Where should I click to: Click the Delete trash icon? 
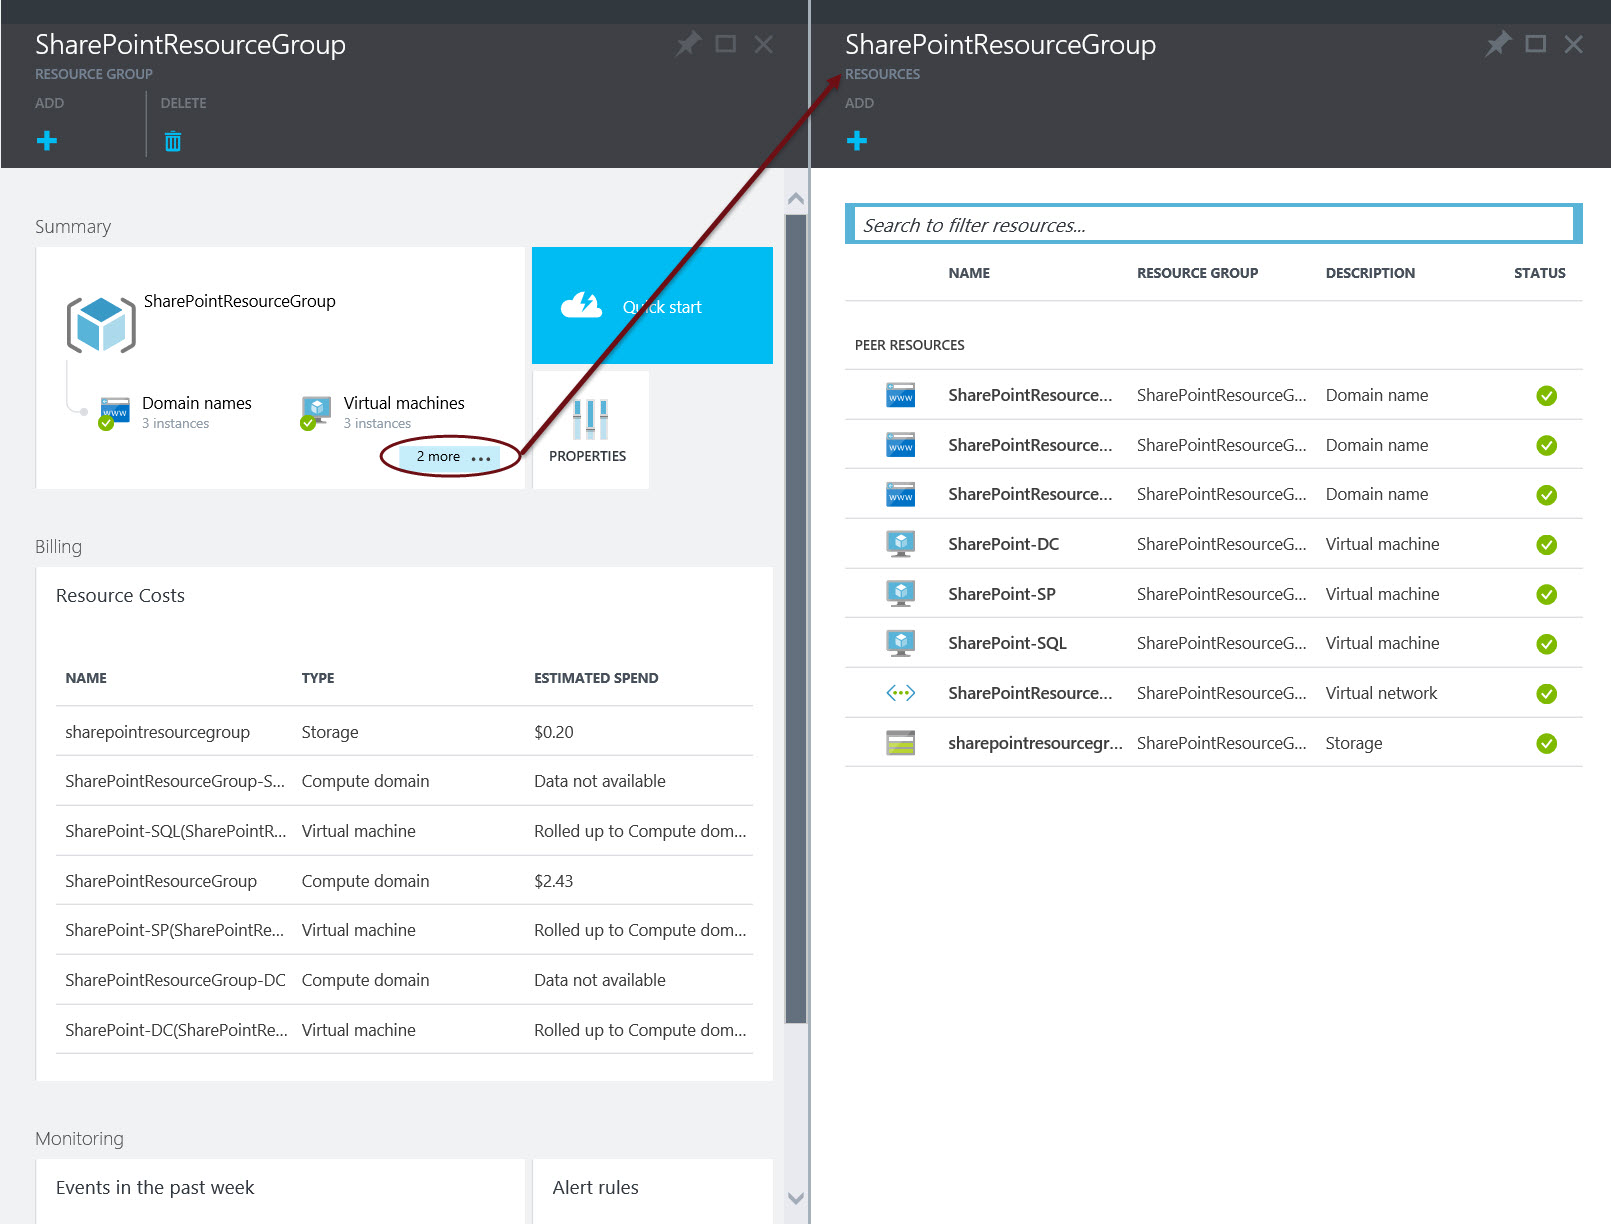pos(173,141)
